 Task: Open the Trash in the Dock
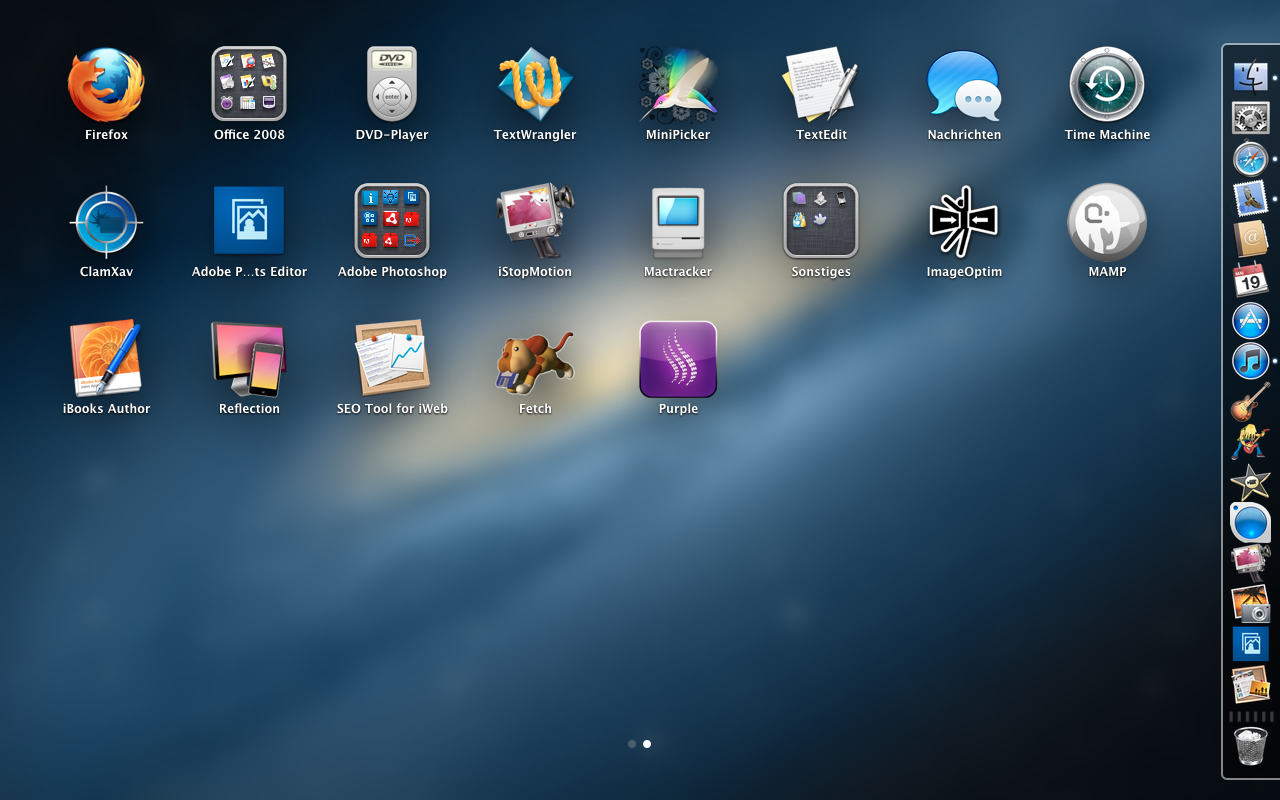1250,746
